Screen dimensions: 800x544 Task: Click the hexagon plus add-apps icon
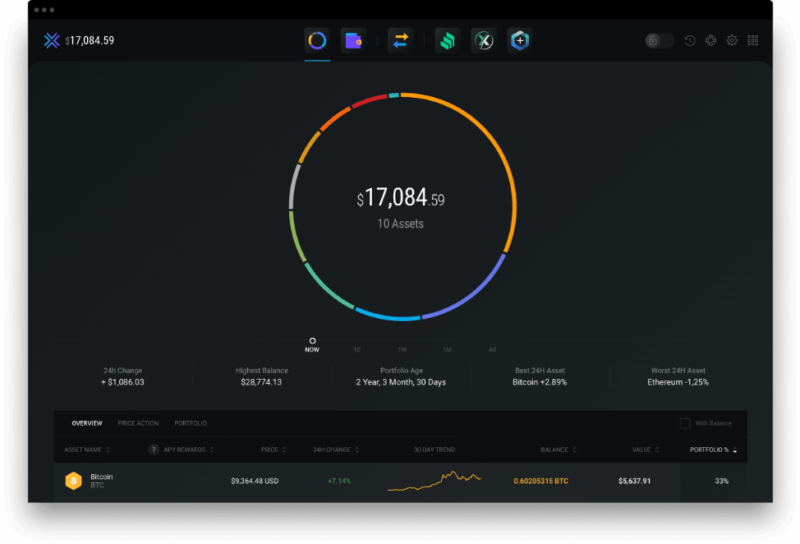pyautogui.click(x=520, y=40)
